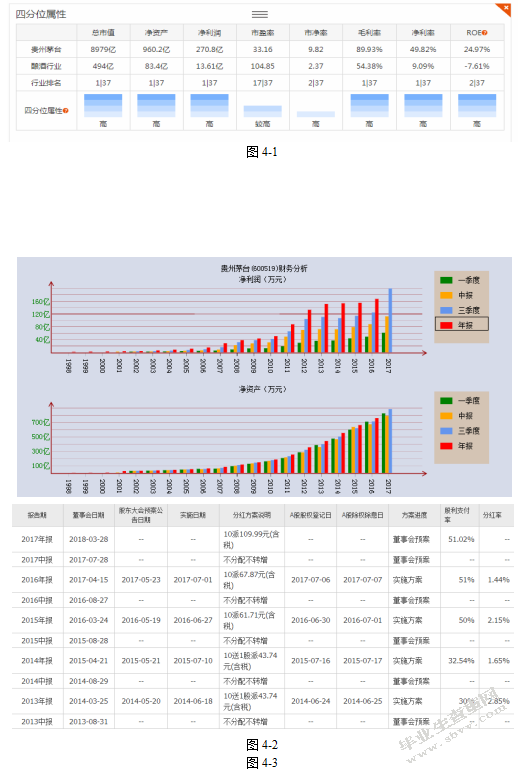Click the 贵州茅台 (600519) 财务分析 chart title

[264, 269]
